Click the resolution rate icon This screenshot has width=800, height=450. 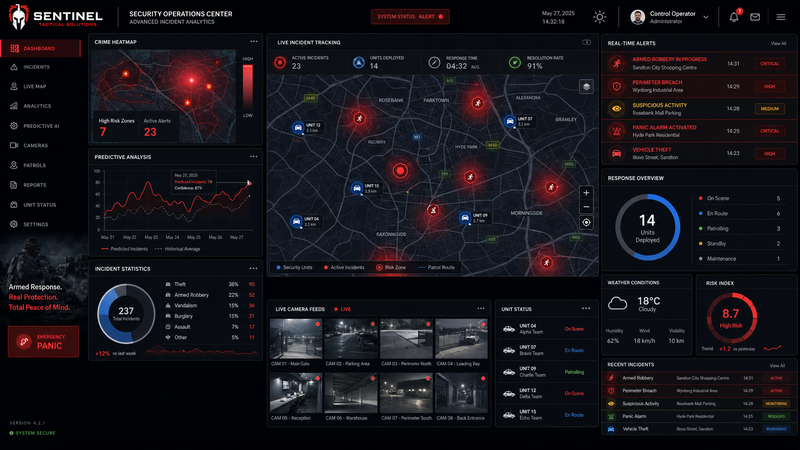[515, 62]
